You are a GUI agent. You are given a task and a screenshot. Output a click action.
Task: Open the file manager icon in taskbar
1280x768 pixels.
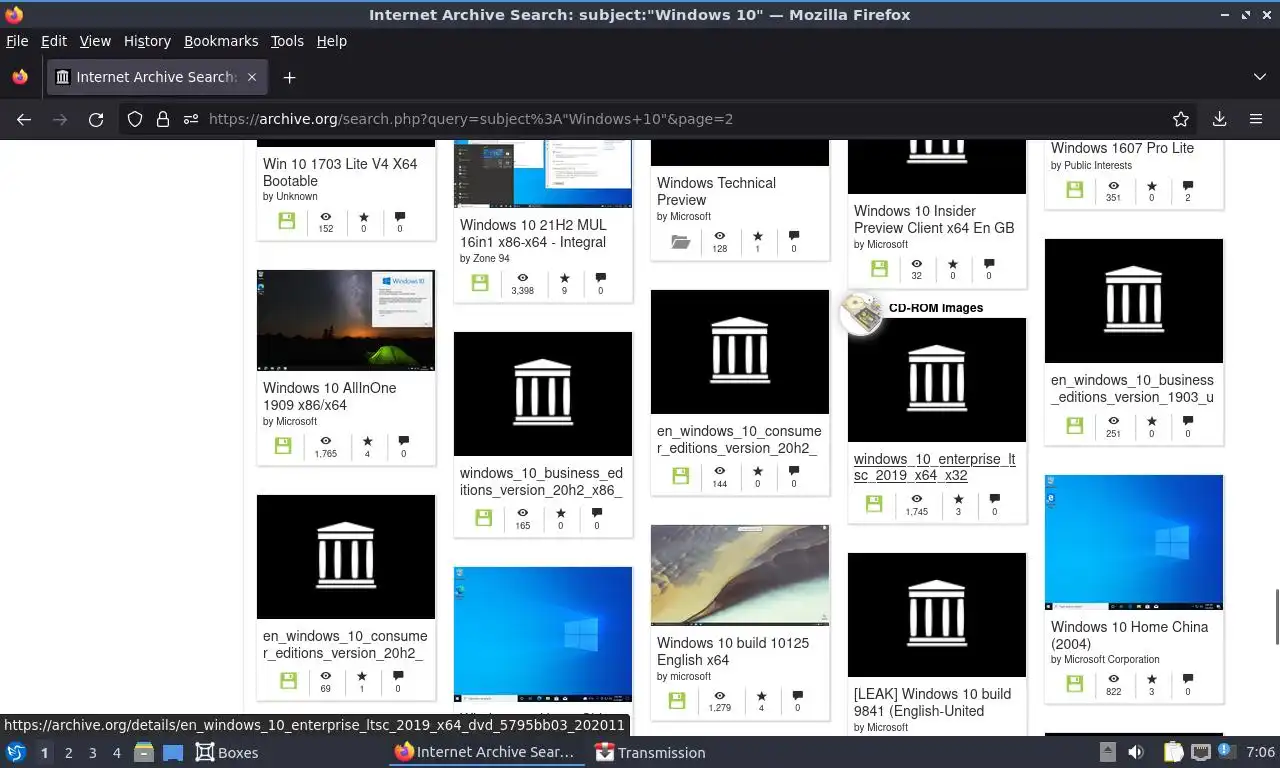[x=143, y=752]
